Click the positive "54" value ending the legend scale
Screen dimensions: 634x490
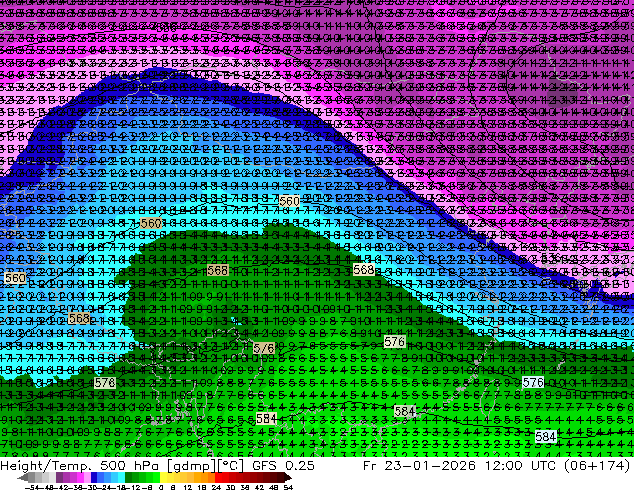pos(288,488)
